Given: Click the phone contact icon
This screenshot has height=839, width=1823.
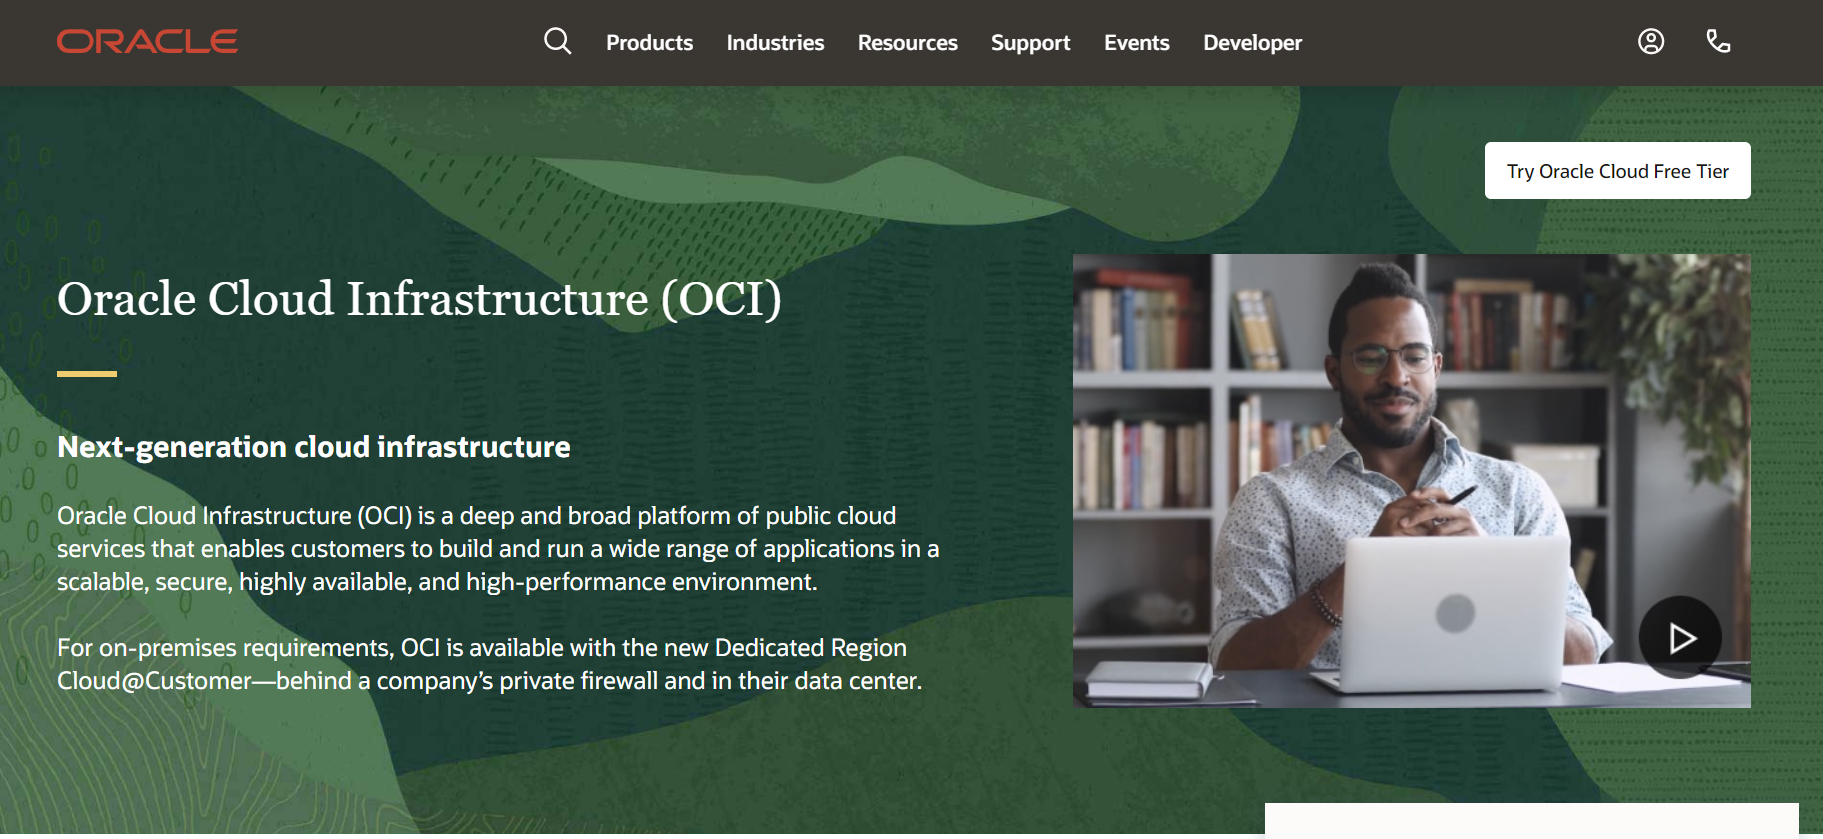Looking at the screenshot, I should pos(1718,41).
